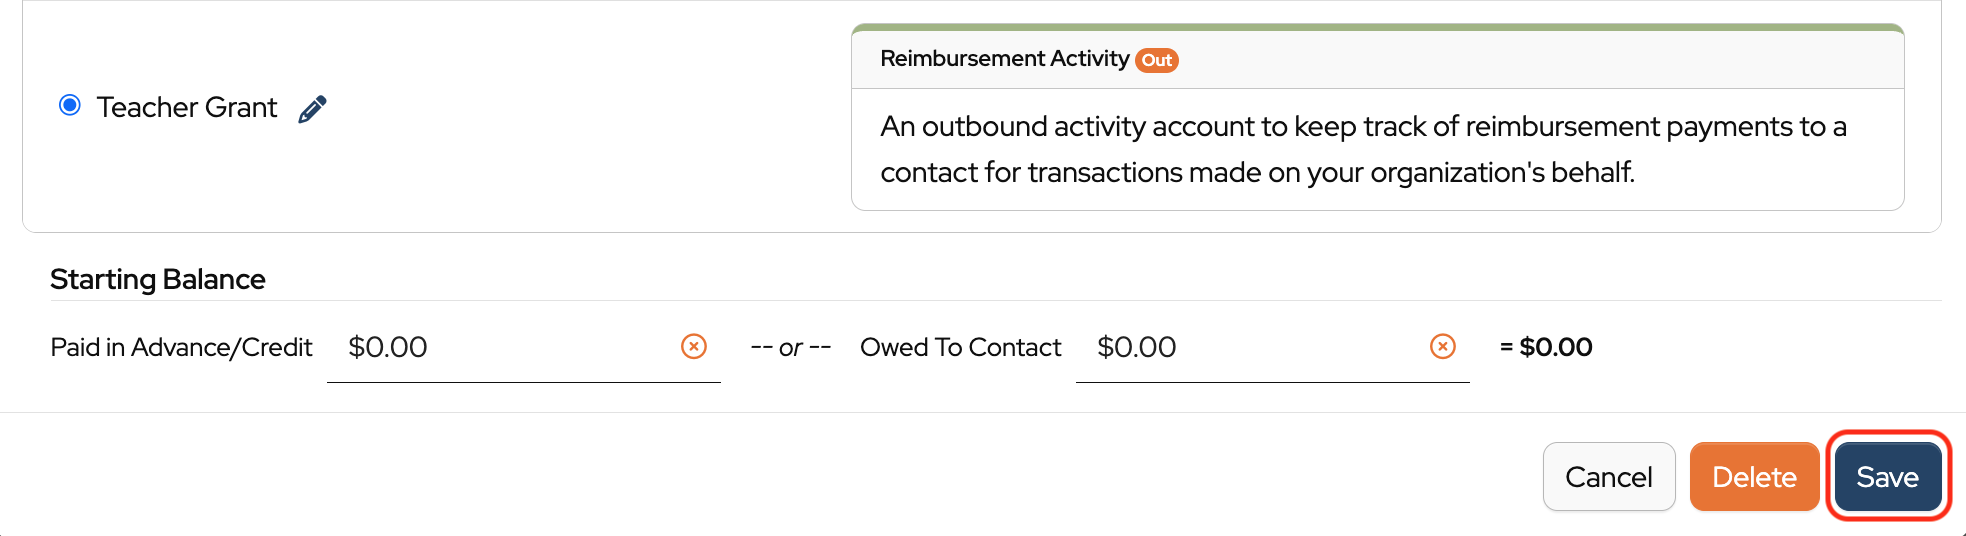Screen dimensions: 1966x536
Task: Click the '-- or --' separator text
Action: 790,347
